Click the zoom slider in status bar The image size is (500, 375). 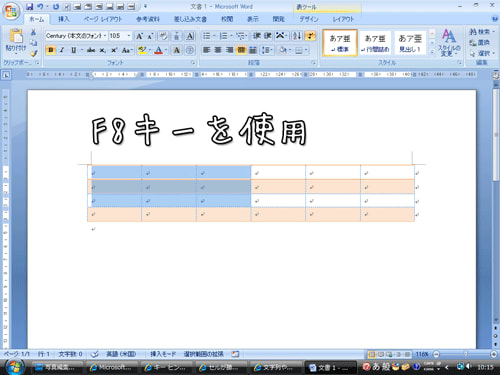pos(465,354)
